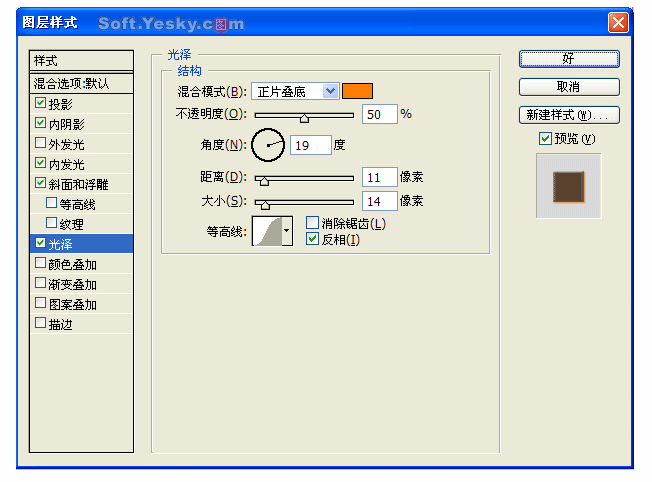Select the 投影 row label in the styles list
Image resolution: width=652 pixels, height=482 pixels.
60,104
